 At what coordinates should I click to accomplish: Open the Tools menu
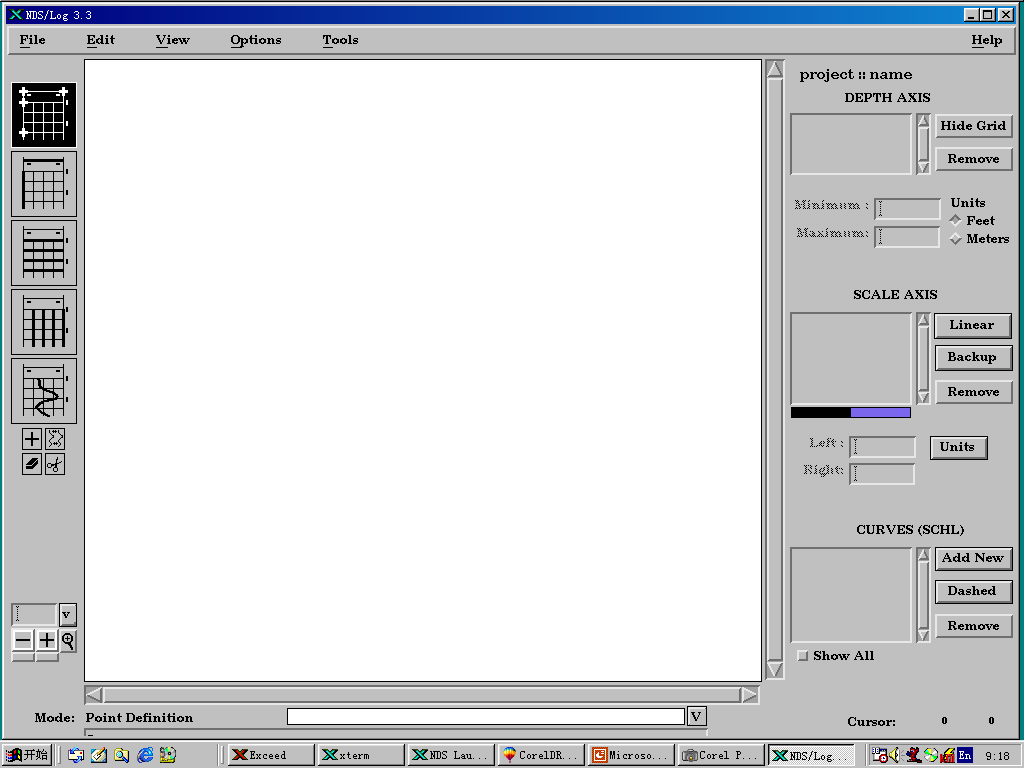coord(340,40)
